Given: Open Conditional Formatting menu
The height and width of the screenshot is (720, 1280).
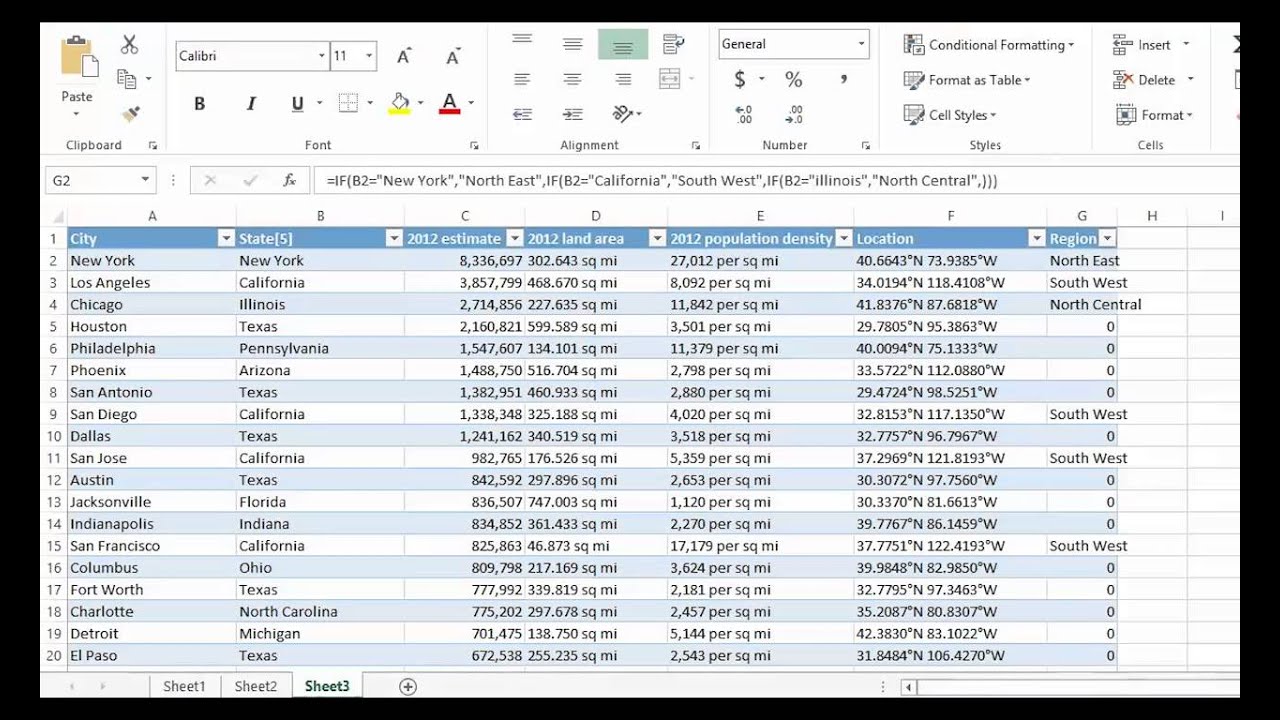Looking at the screenshot, I should point(988,45).
